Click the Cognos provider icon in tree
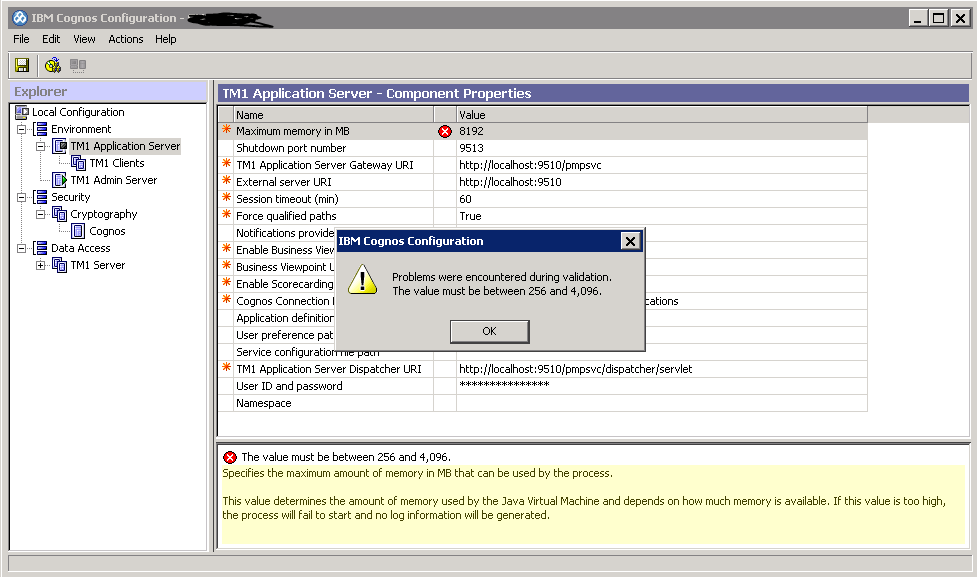This screenshot has height=577, width=977. (x=79, y=231)
